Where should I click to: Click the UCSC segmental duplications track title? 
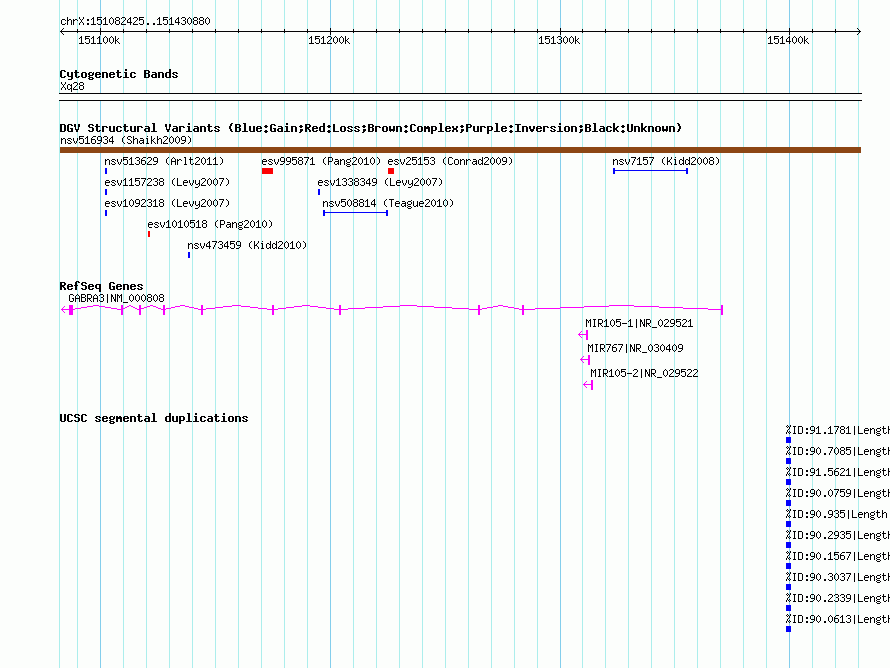154,418
